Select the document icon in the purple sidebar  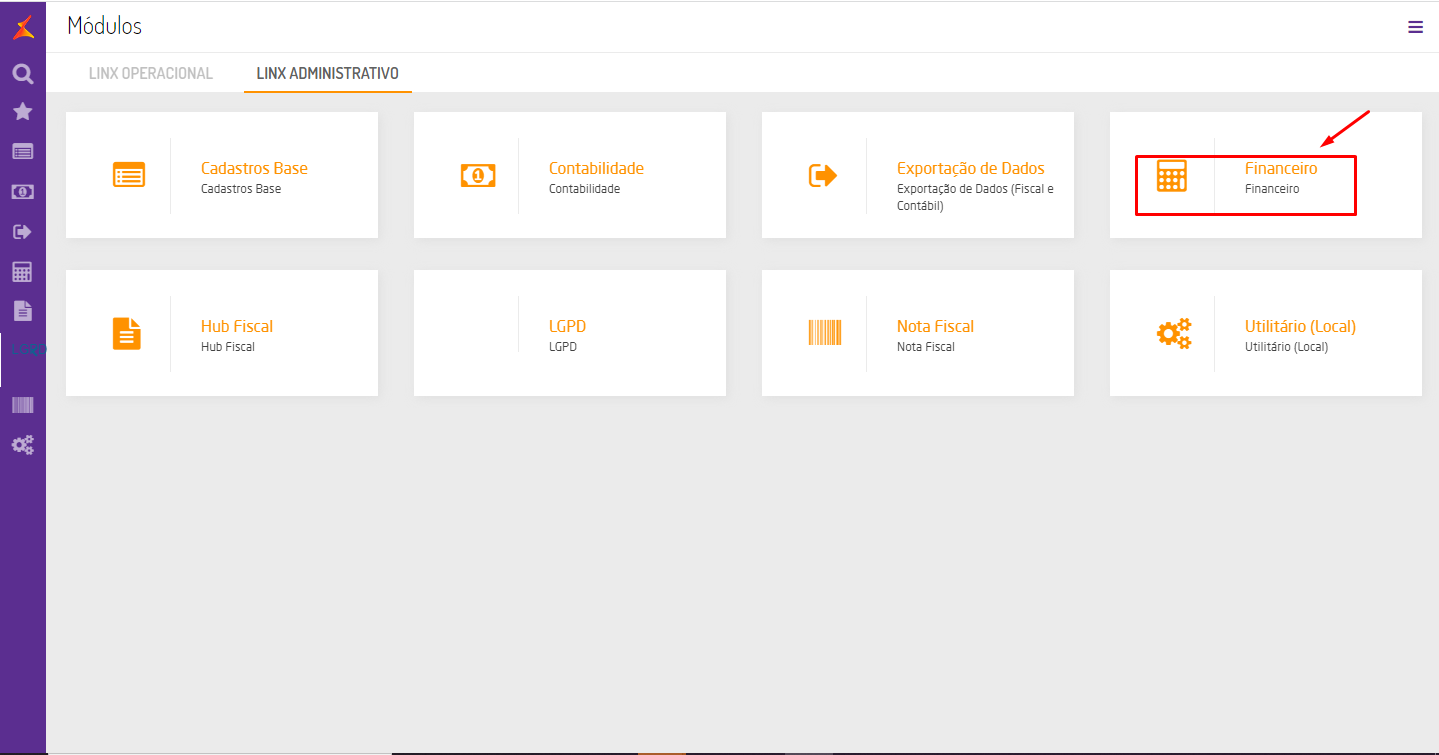point(23,311)
